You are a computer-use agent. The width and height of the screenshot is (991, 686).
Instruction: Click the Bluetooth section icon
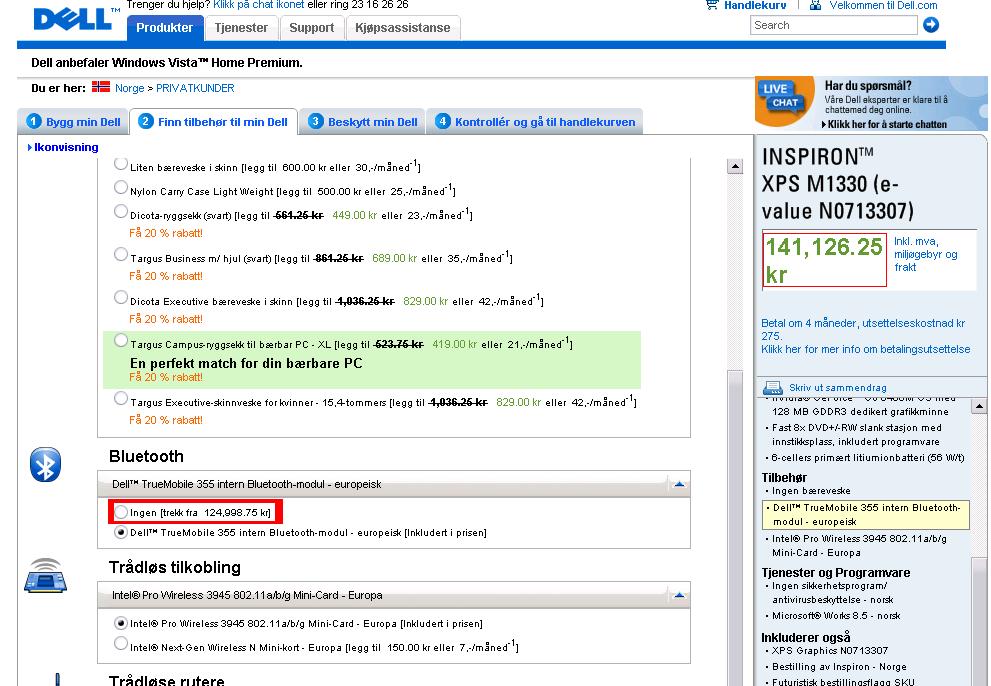click(46, 465)
